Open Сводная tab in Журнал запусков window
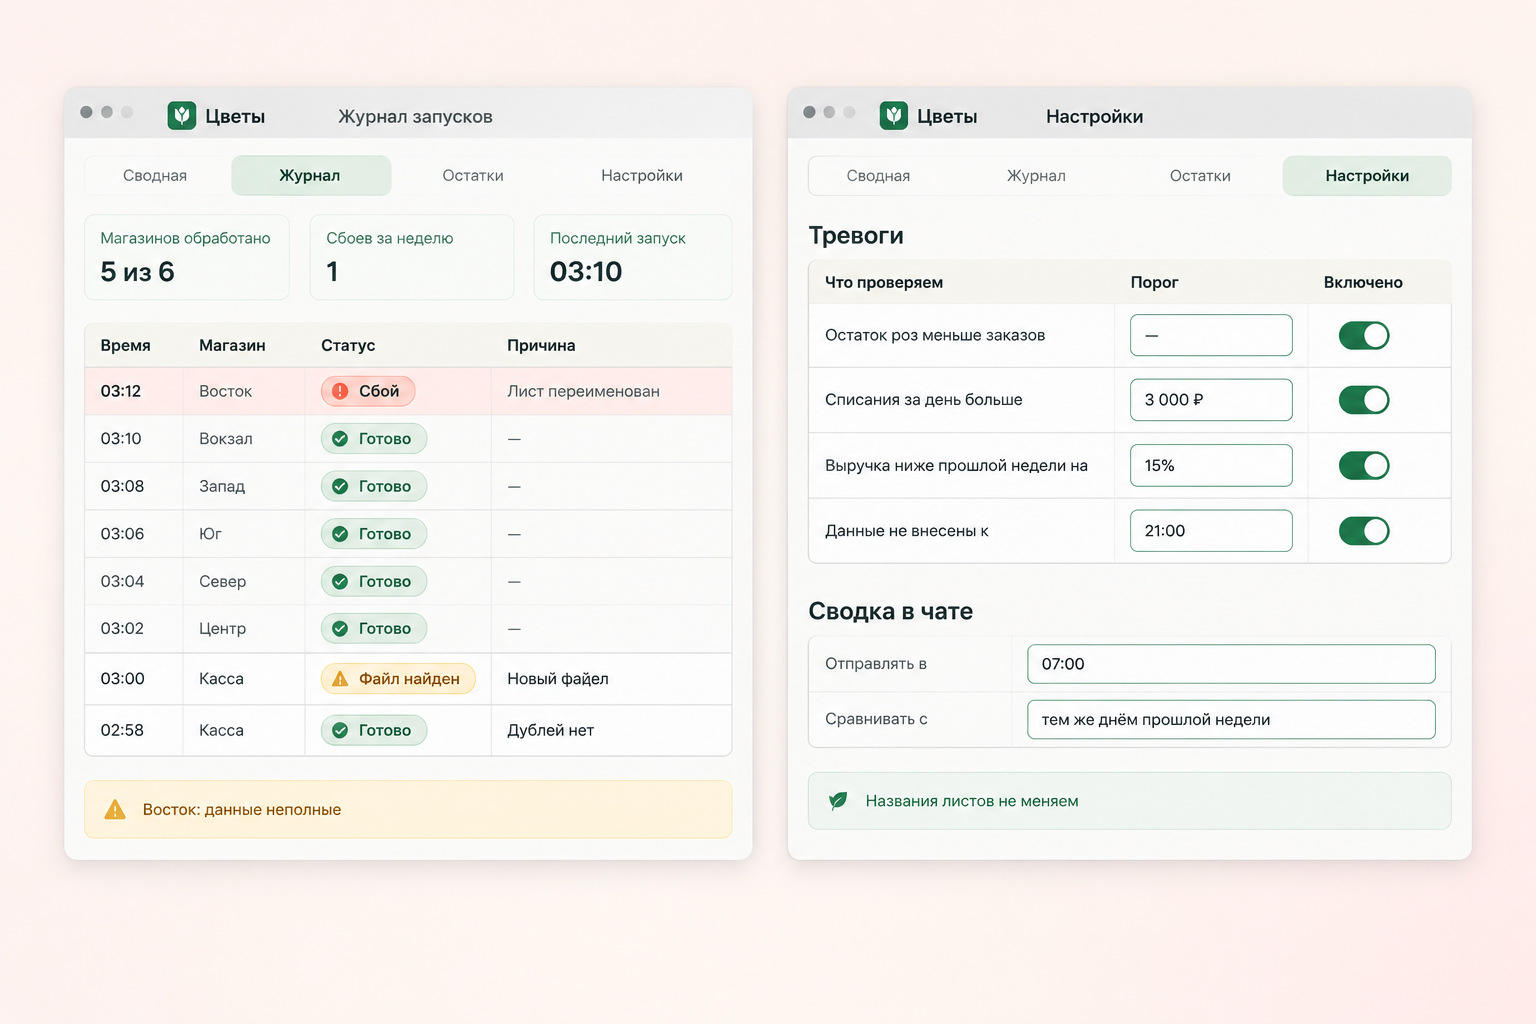The width and height of the screenshot is (1536, 1024). [x=155, y=176]
